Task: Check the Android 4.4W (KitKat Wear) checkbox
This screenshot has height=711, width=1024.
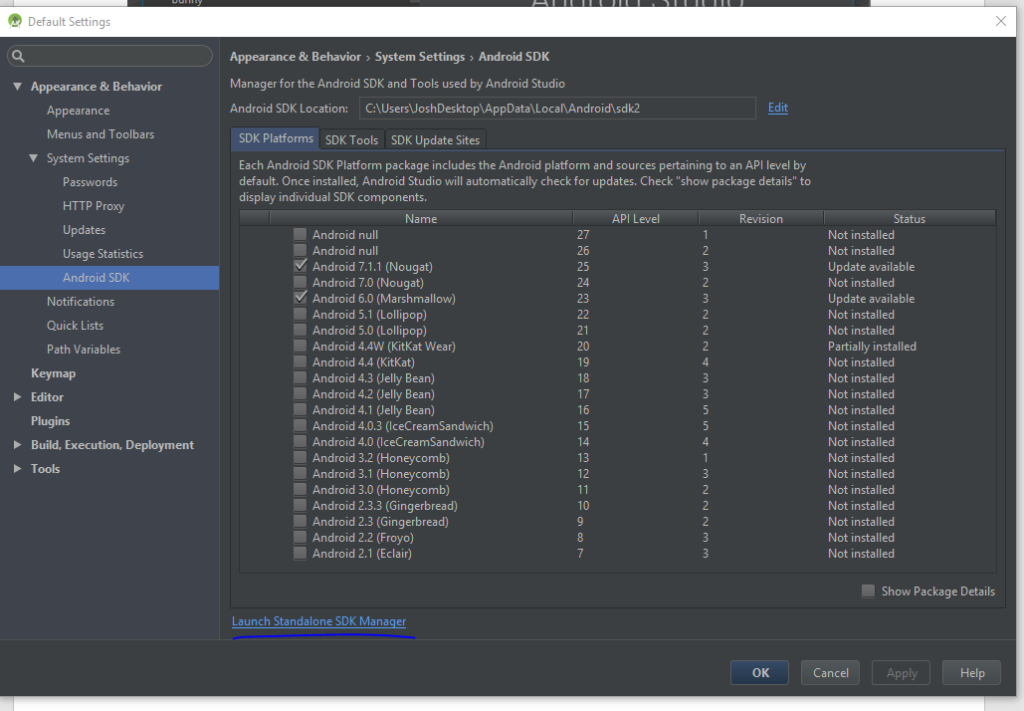Action: pos(300,346)
